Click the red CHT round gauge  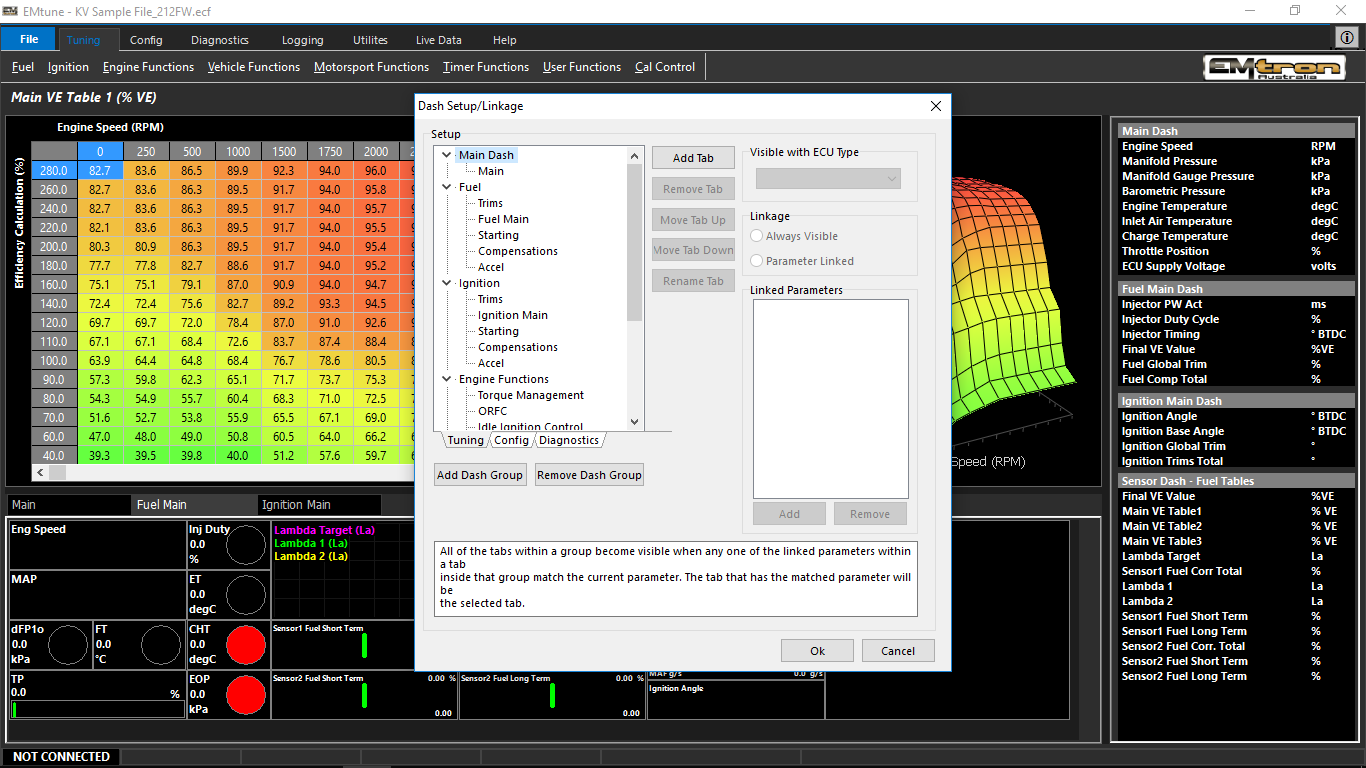(x=246, y=645)
